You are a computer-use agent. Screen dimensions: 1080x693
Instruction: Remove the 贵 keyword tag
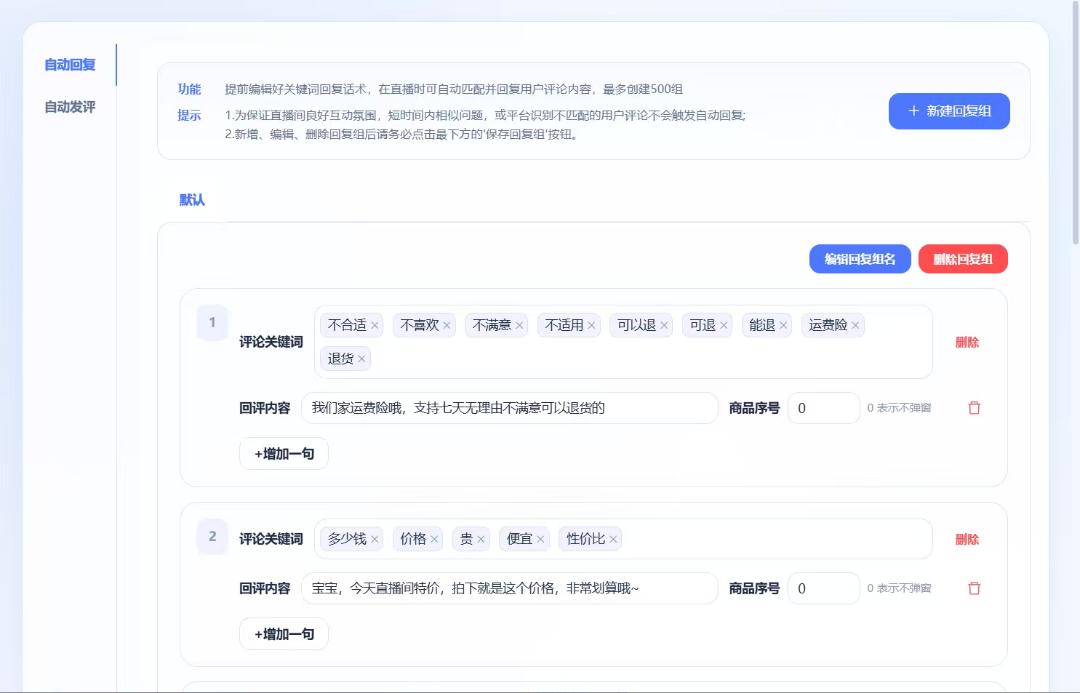(x=481, y=539)
